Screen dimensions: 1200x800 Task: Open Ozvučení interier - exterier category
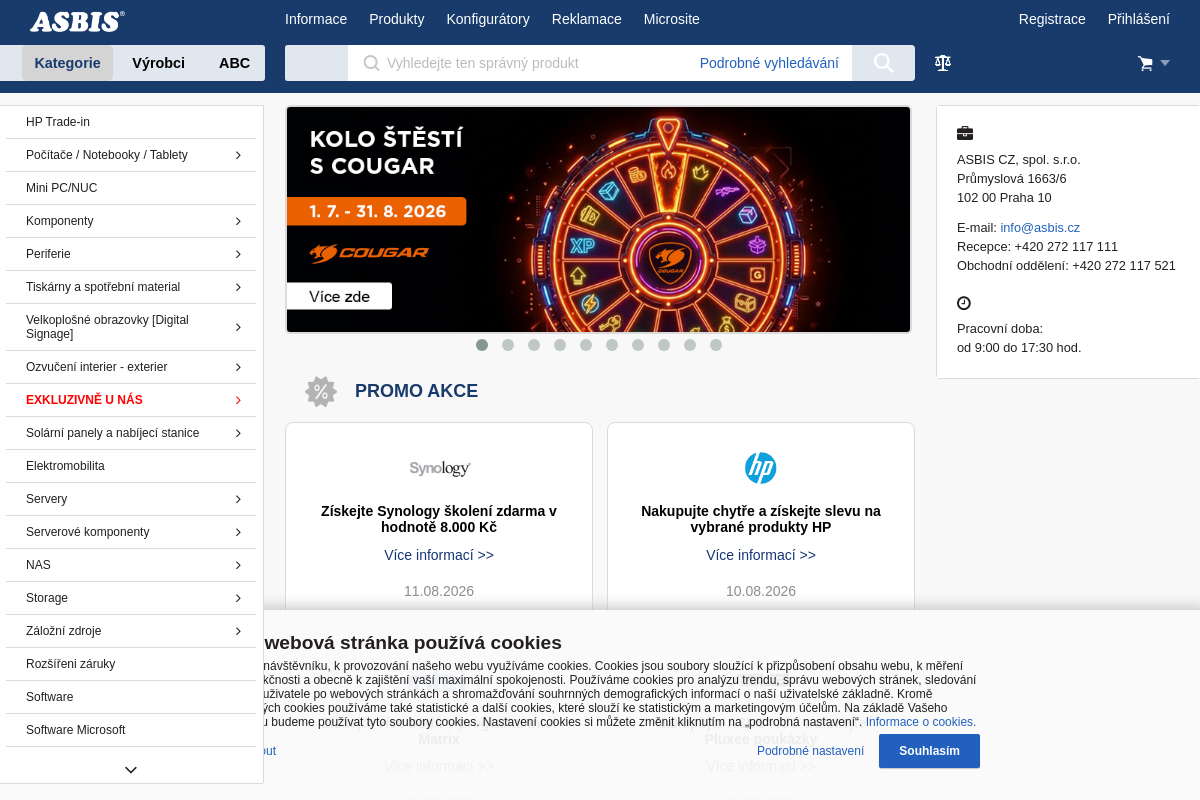coord(131,367)
